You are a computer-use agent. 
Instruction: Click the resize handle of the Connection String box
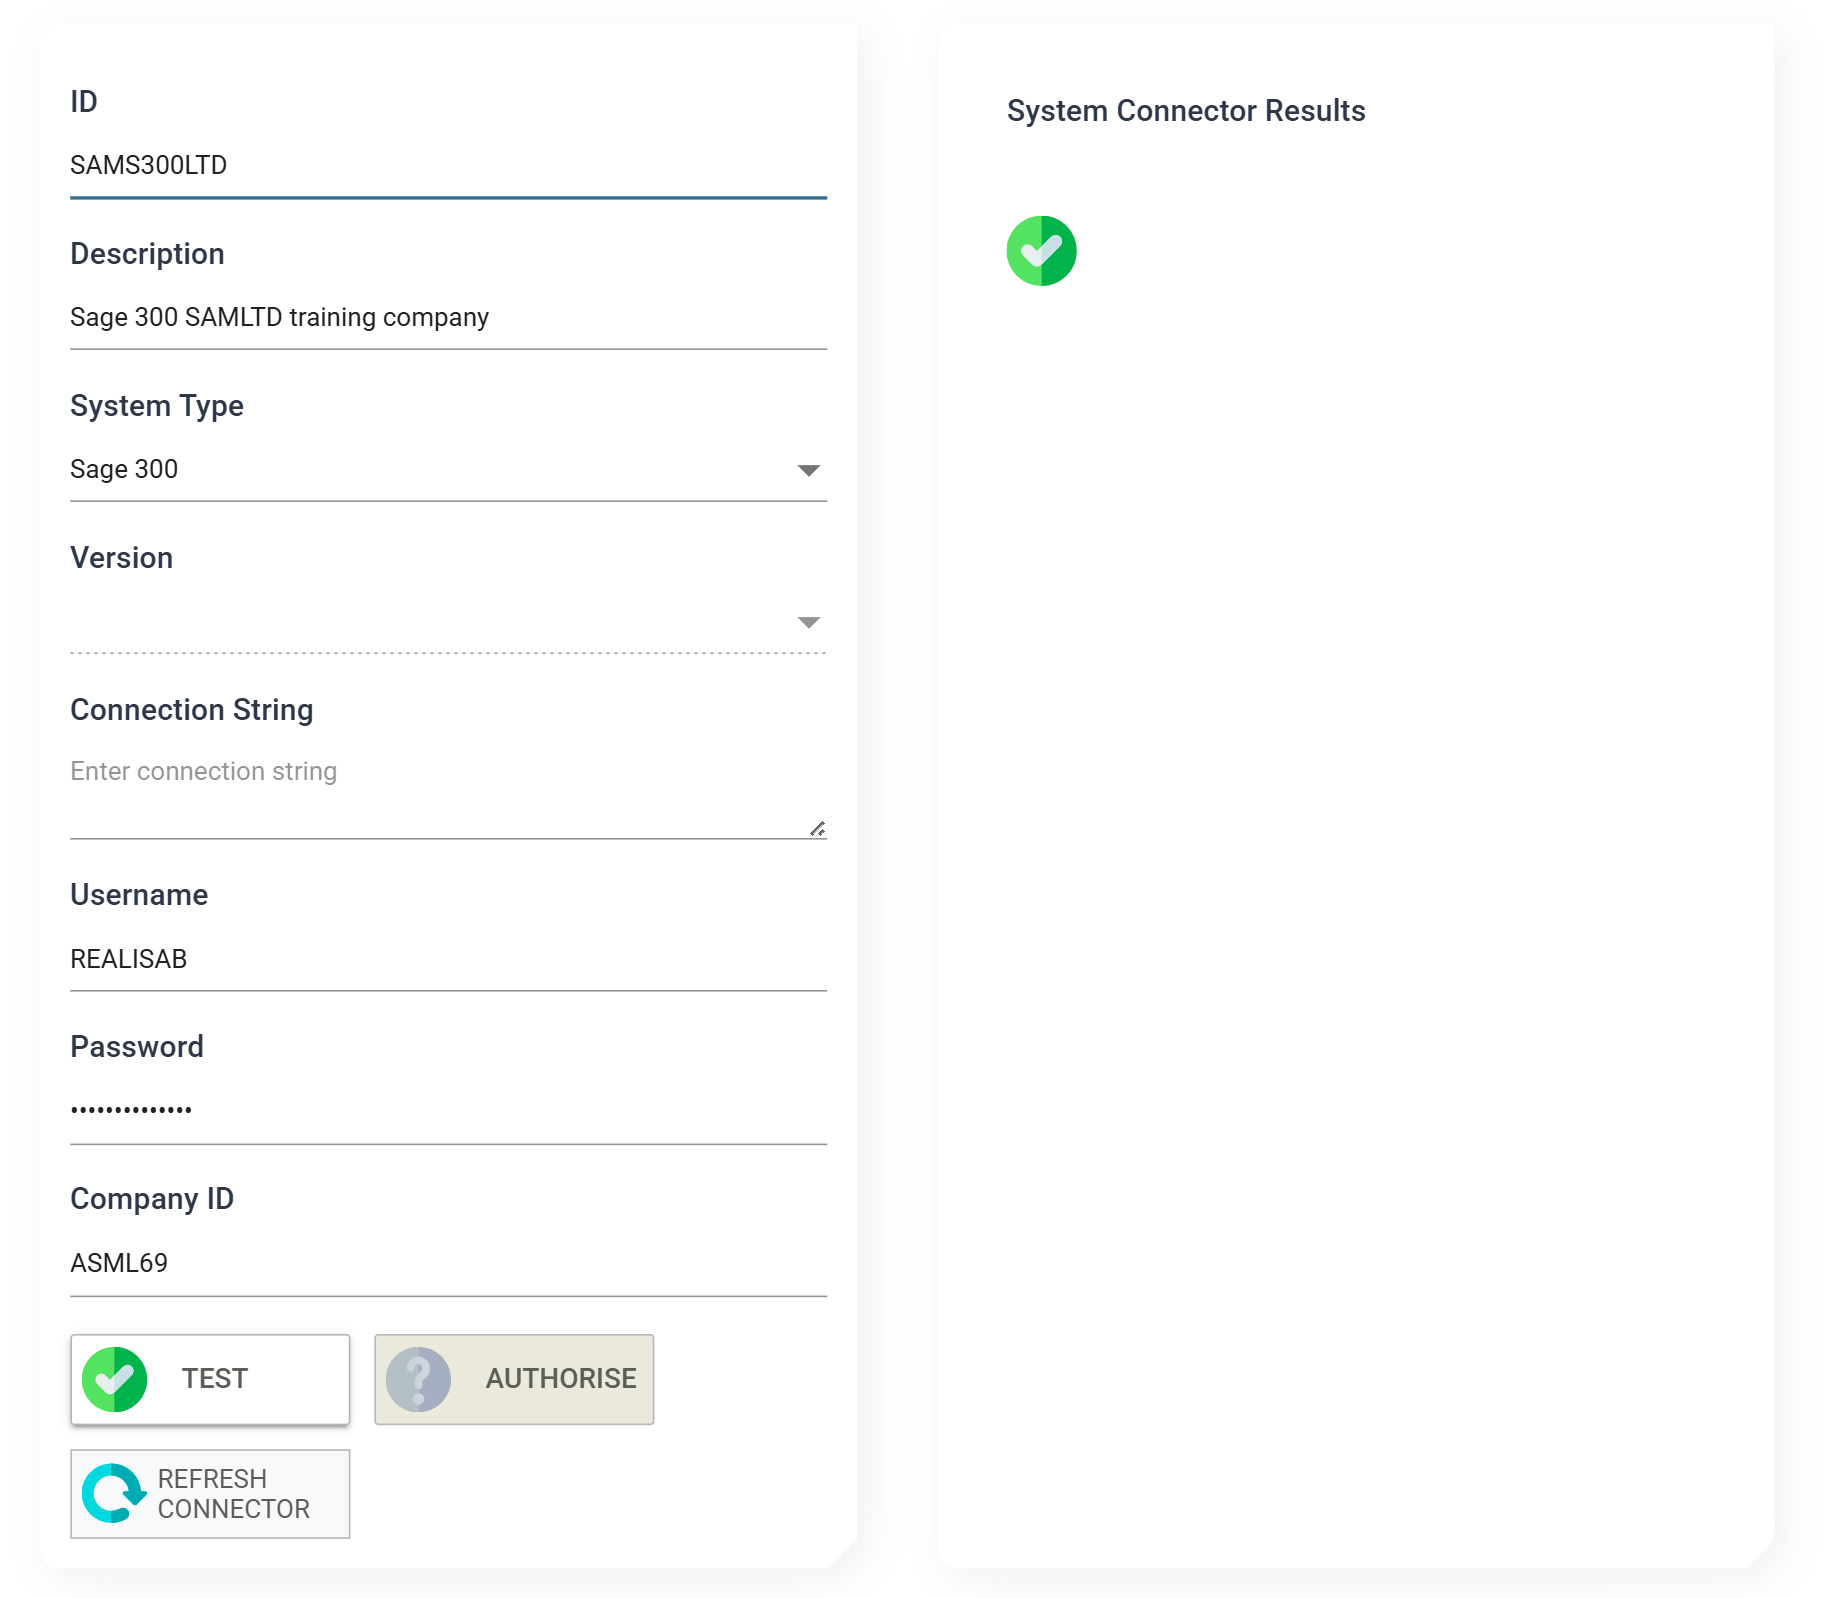[818, 828]
